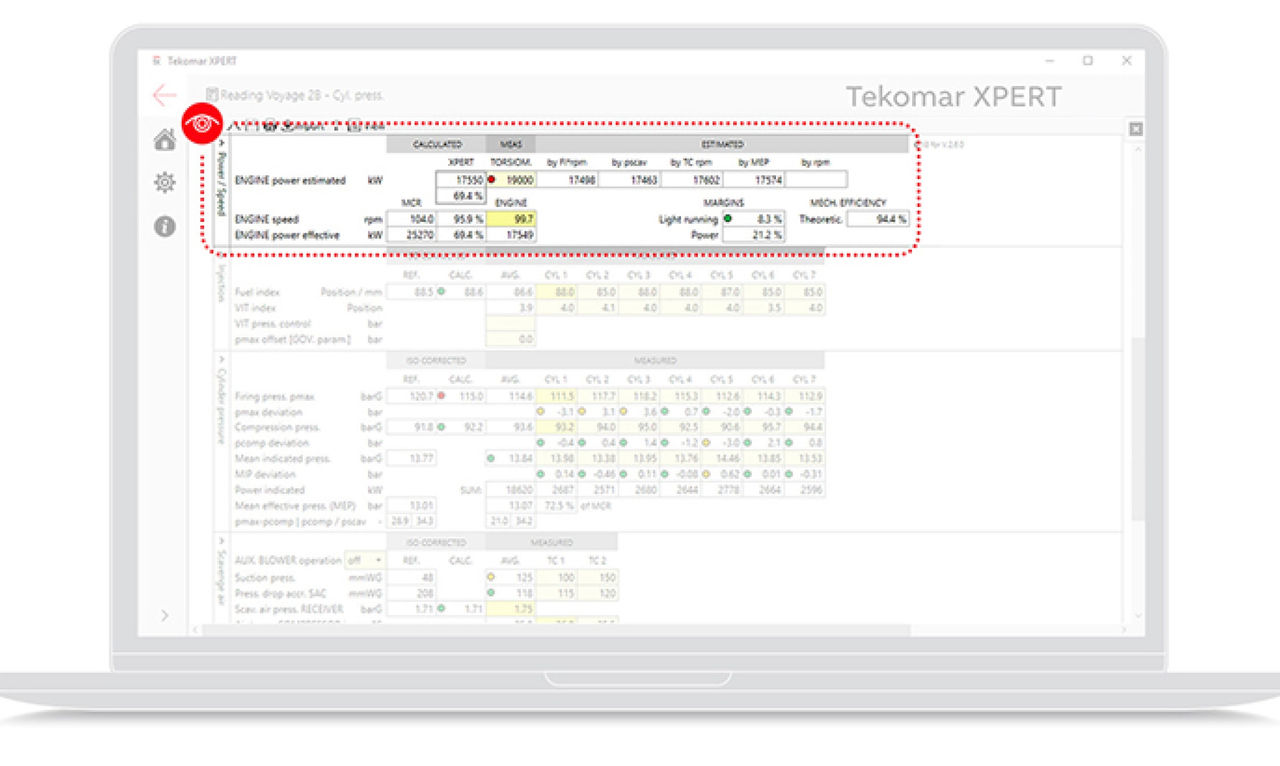Collapse the Cylinder pressure section

(221, 357)
